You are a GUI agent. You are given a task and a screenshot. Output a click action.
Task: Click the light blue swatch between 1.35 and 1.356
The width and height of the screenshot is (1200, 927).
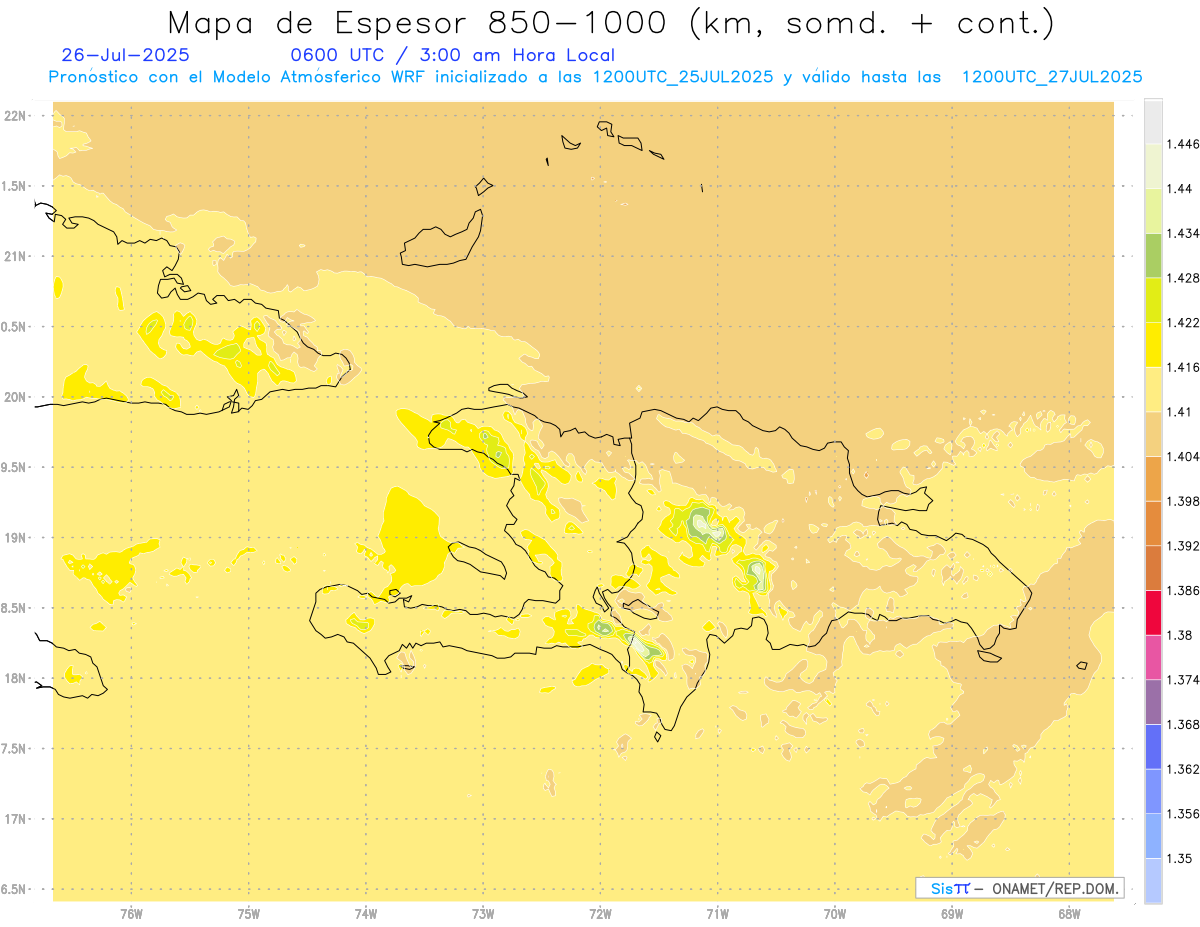click(x=1153, y=835)
